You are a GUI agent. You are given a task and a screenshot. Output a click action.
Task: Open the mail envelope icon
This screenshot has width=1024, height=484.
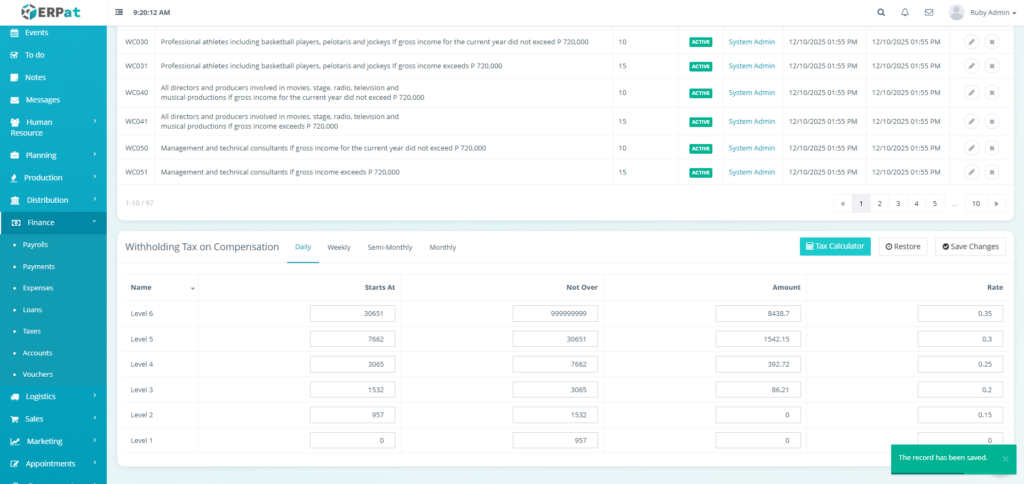pyautogui.click(x=929, y=12)
